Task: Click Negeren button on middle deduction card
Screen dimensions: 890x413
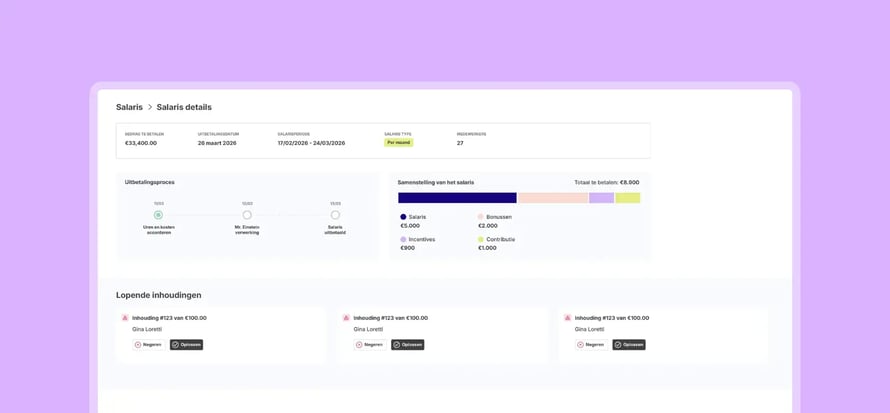Action: pyautogui.click(x=370, y=344)
